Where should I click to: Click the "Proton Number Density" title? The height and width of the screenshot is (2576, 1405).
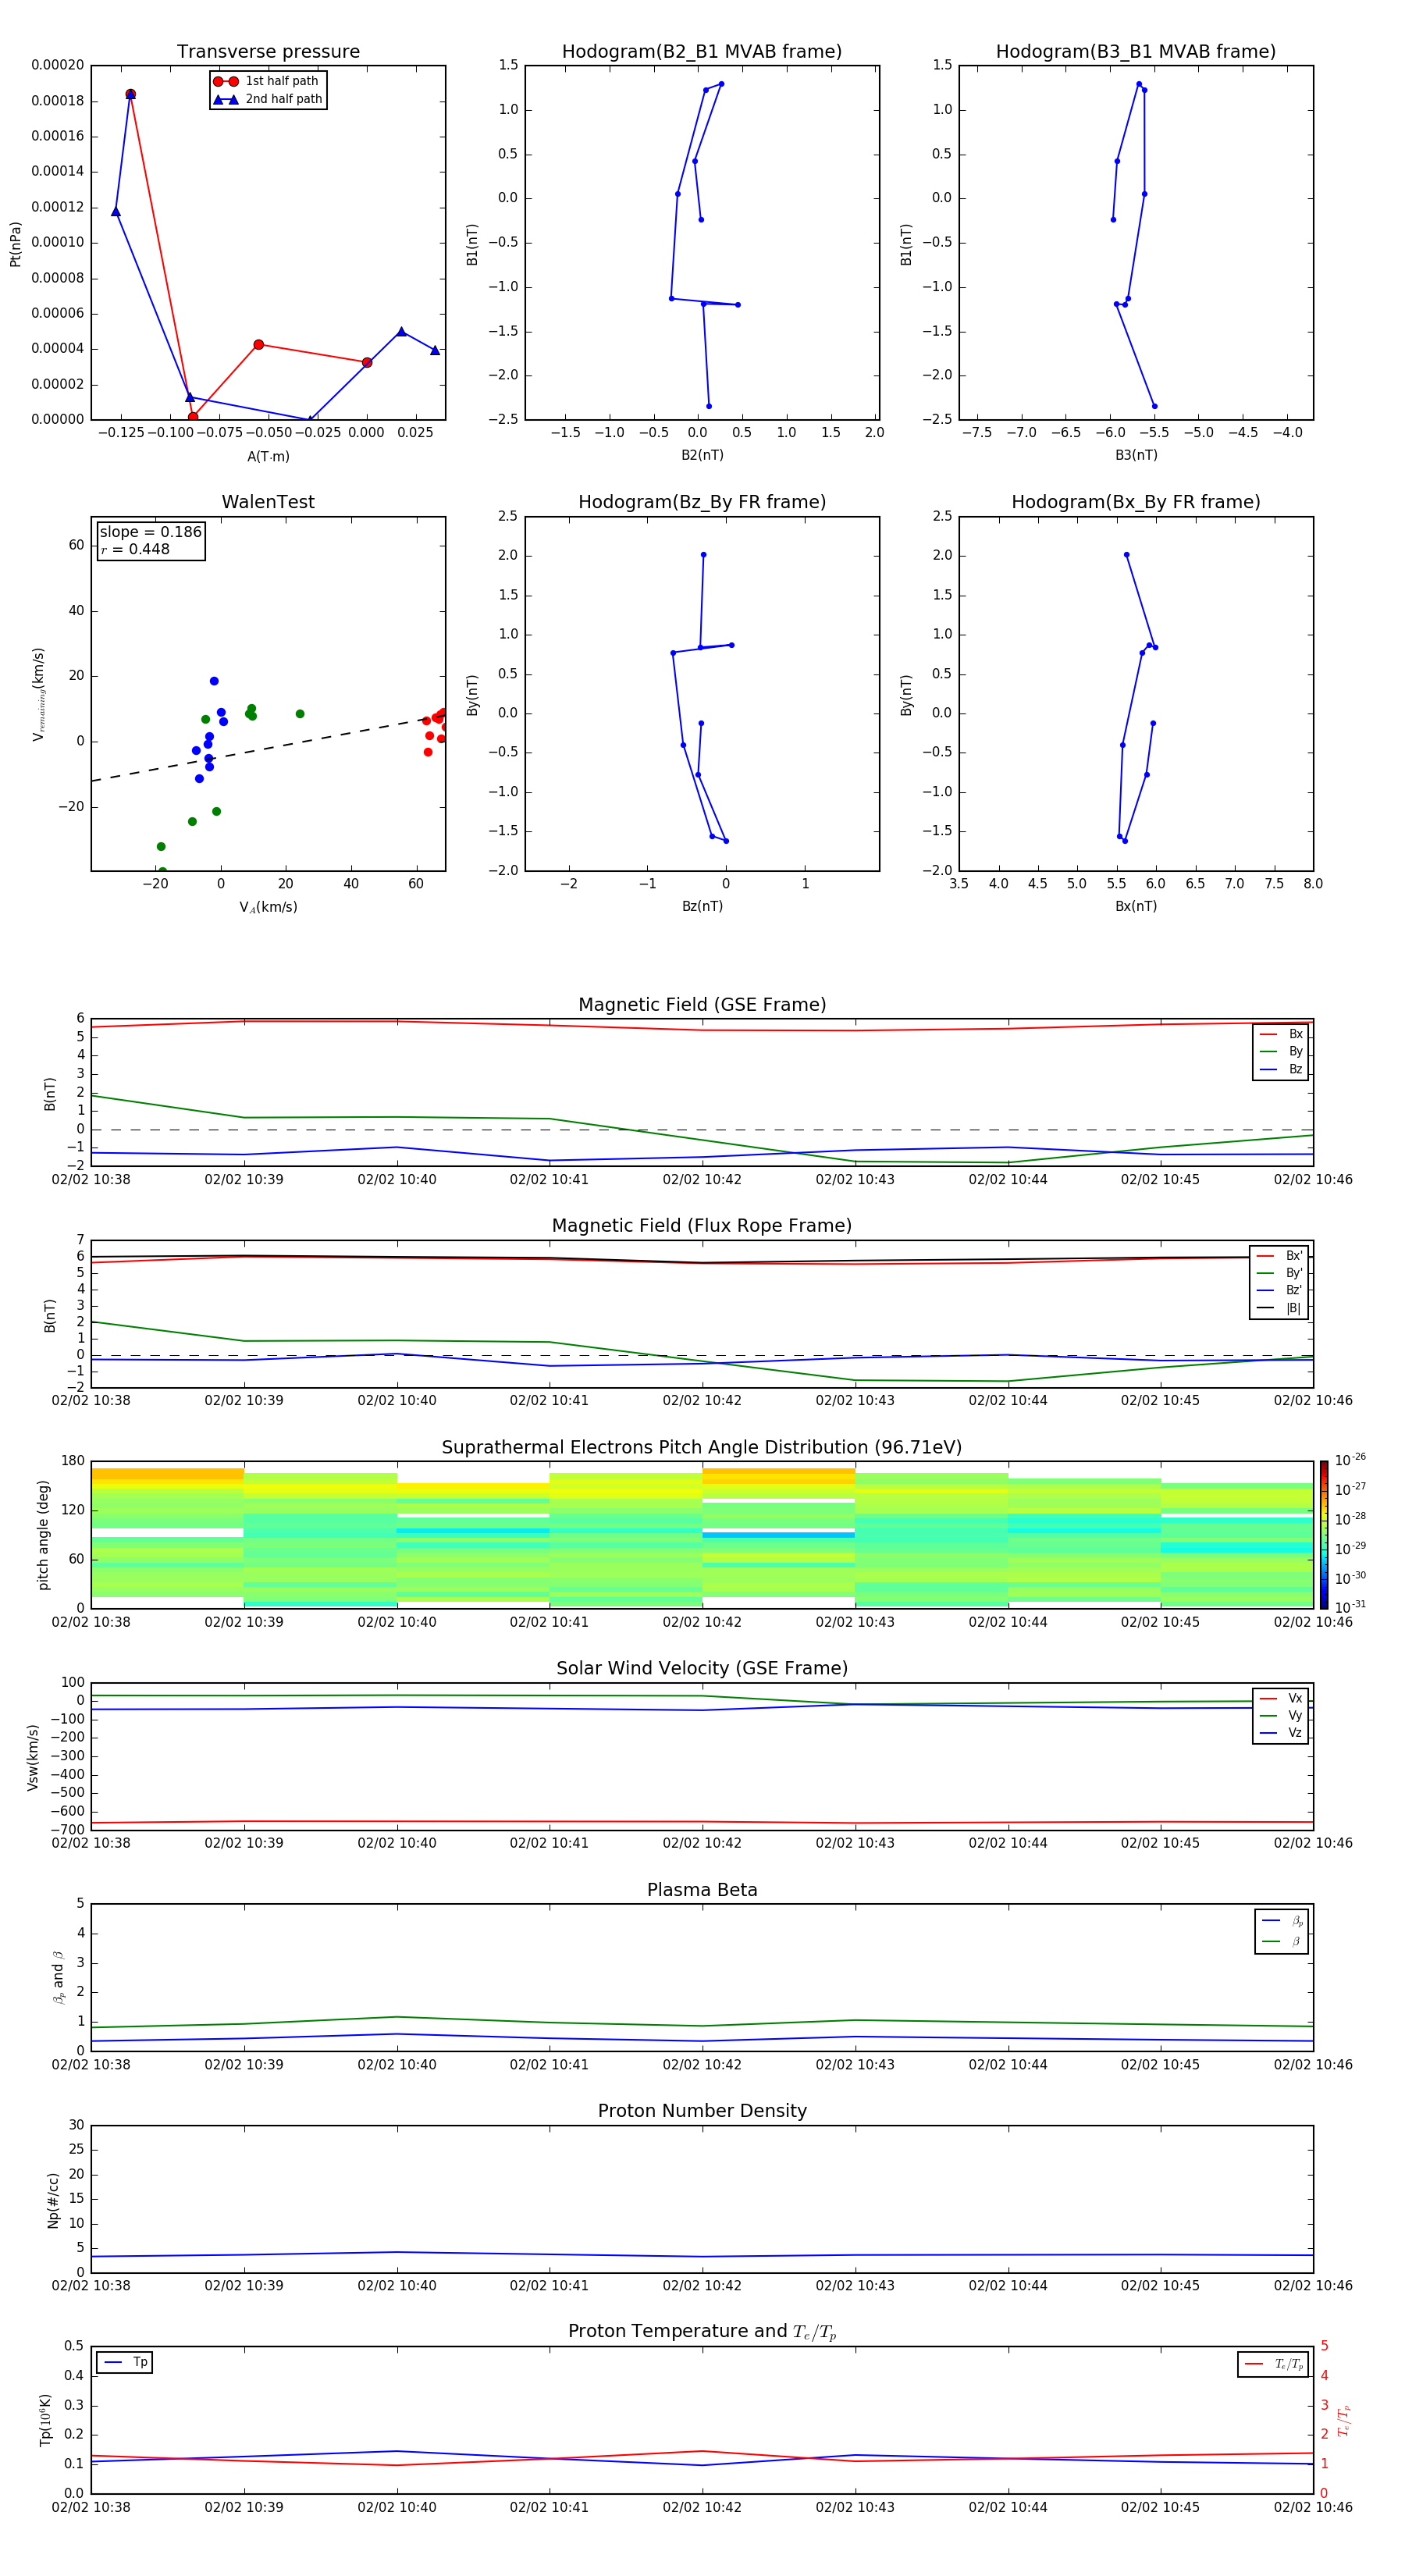[x=702, y=2111]
